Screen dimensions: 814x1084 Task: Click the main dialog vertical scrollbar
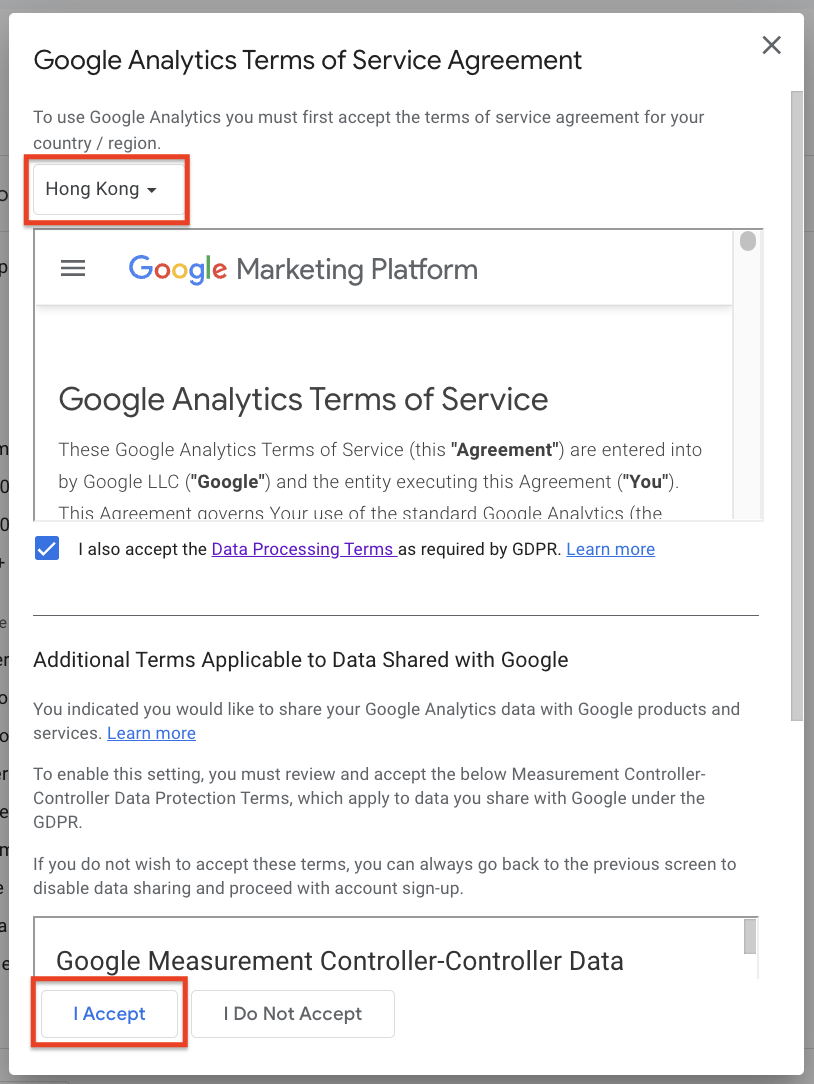797,406
